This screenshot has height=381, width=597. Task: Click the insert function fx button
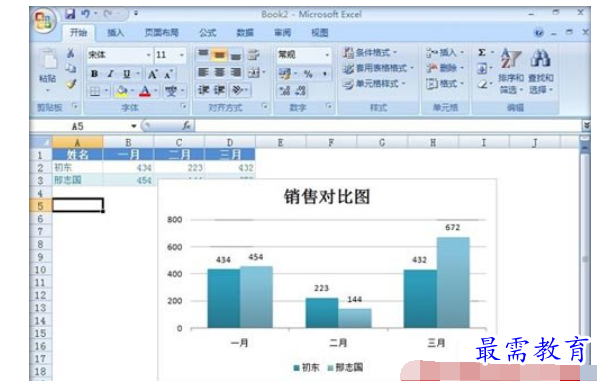pyautogui.click(x=187, y=125)
